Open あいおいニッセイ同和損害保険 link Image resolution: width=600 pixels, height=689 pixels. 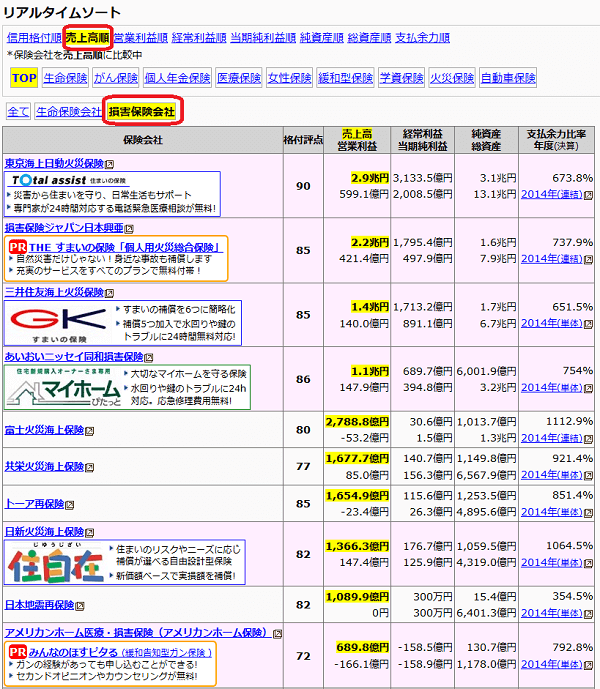74,357
